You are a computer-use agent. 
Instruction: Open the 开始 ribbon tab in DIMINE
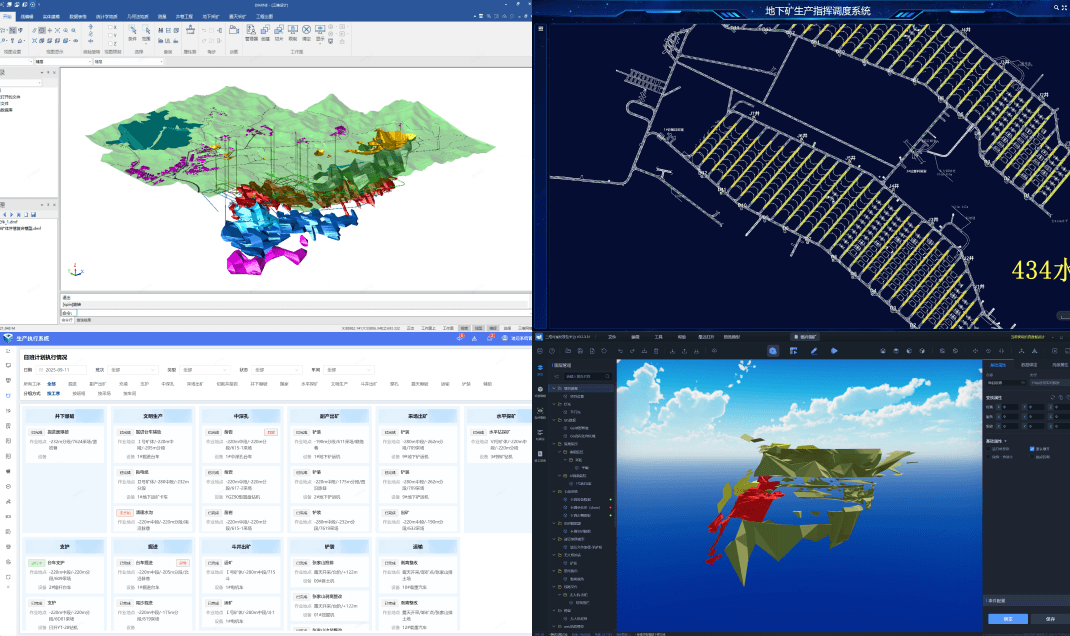point(8,16)
